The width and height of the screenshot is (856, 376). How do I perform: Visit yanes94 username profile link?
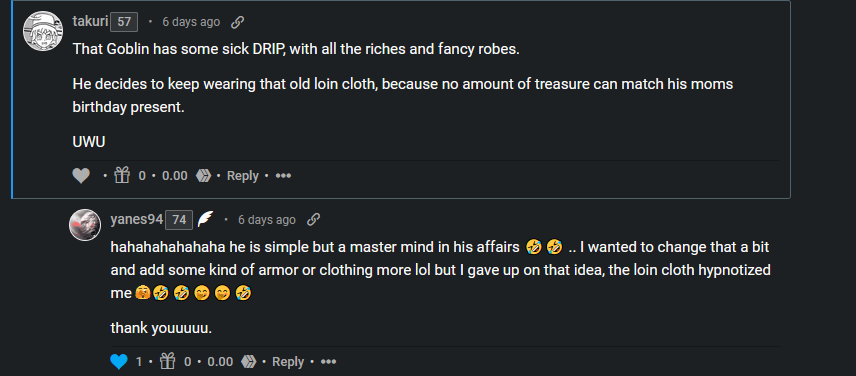pos(136,219)
